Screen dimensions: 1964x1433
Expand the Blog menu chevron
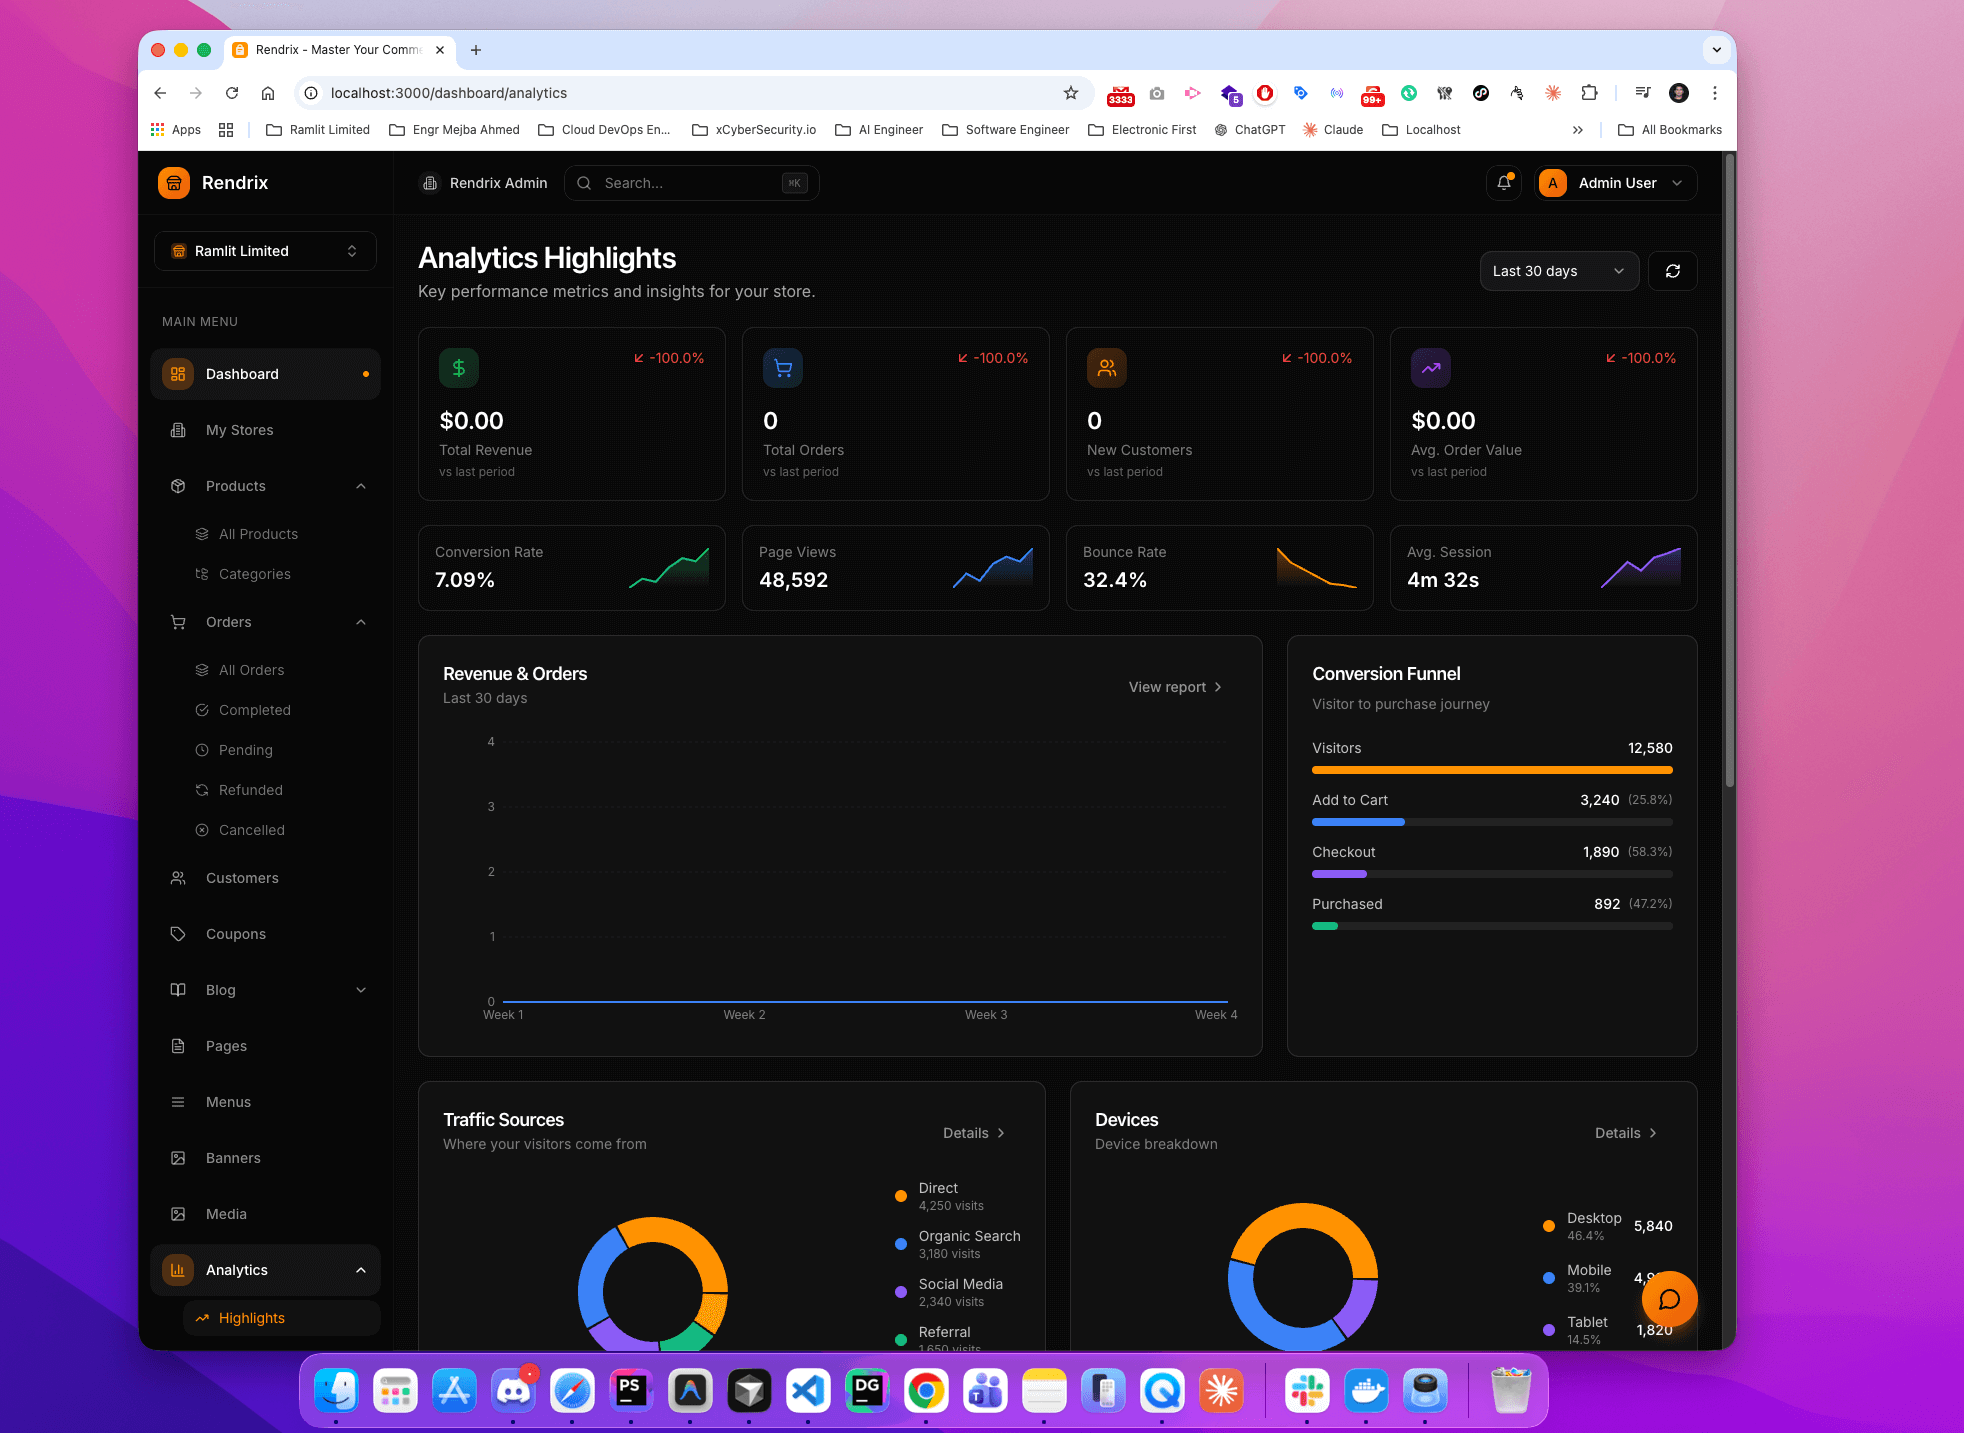(x=361, y=989)
